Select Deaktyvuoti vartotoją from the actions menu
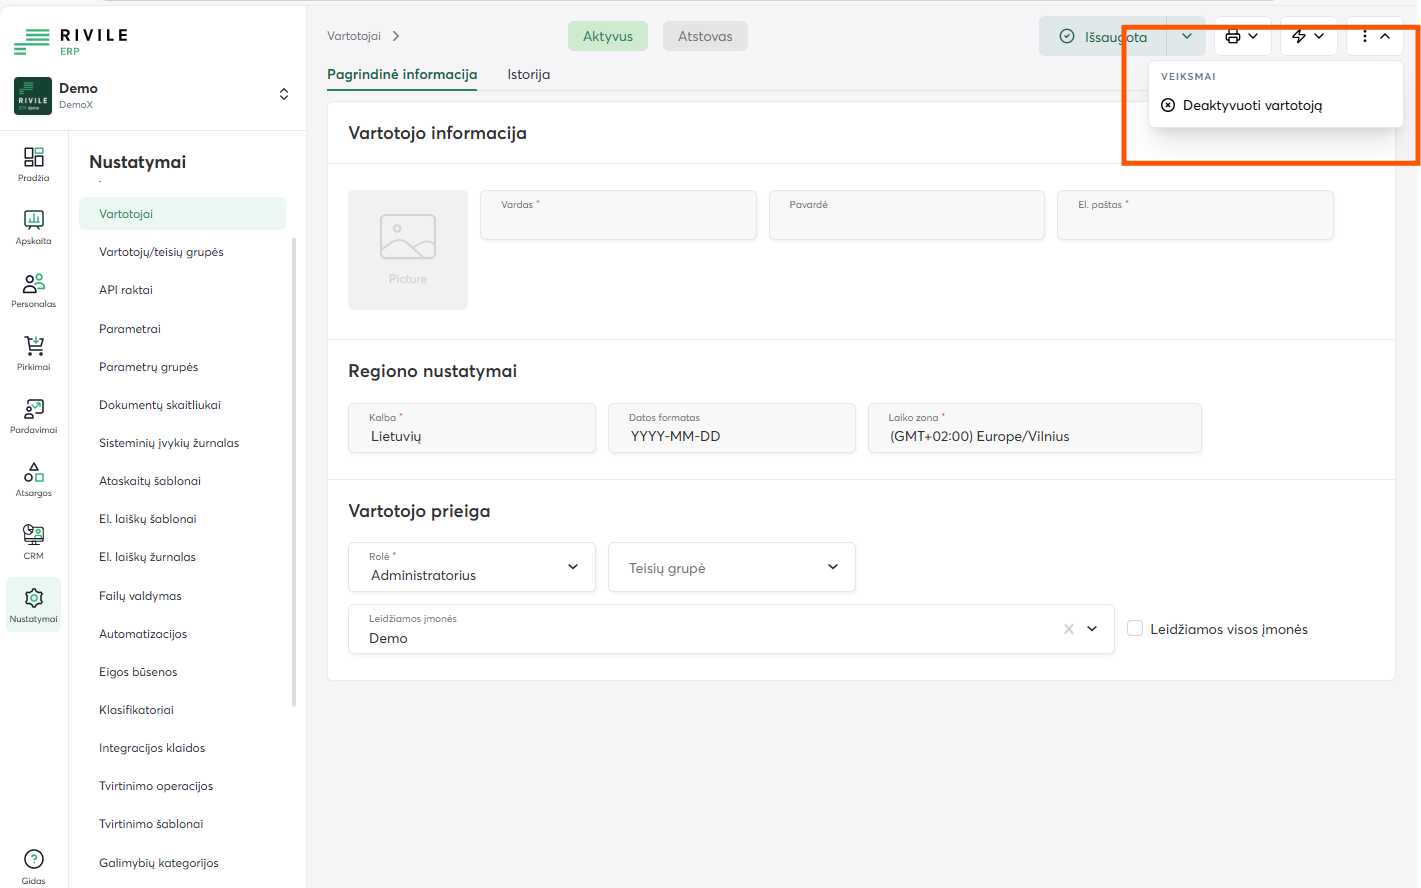 [x=1252, y=105]
